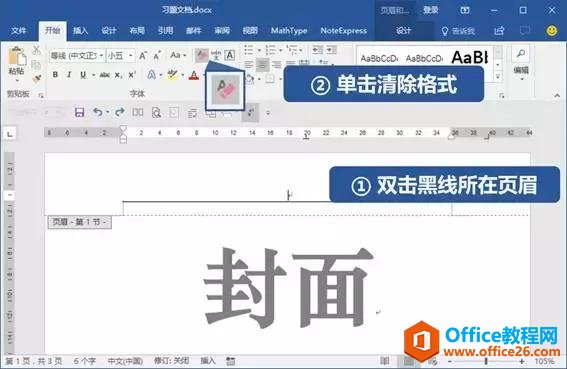Click the Undo arrow icon

pos(98,112)
